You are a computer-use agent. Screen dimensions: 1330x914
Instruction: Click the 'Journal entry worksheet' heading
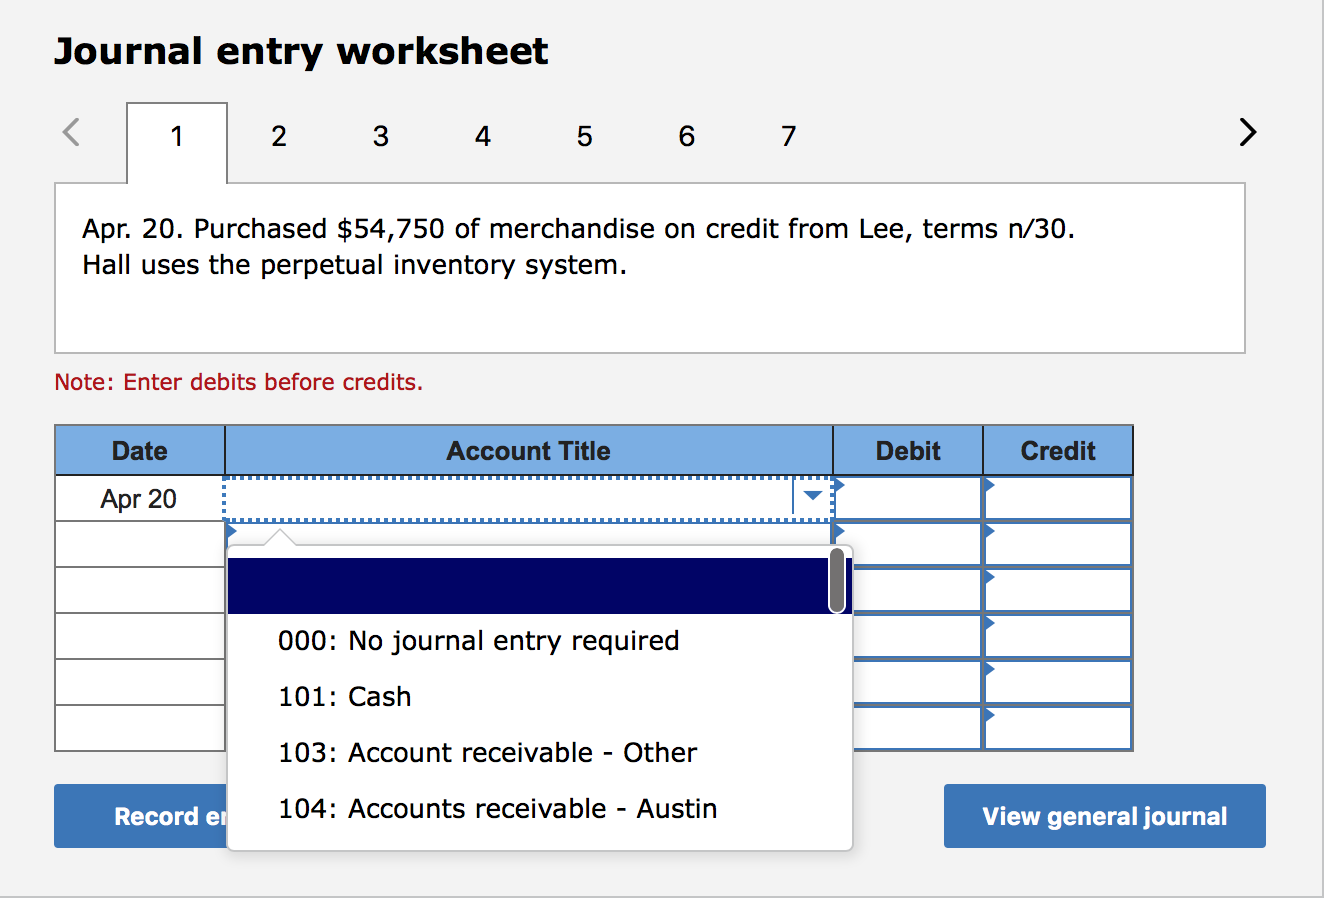click(301, 51)
